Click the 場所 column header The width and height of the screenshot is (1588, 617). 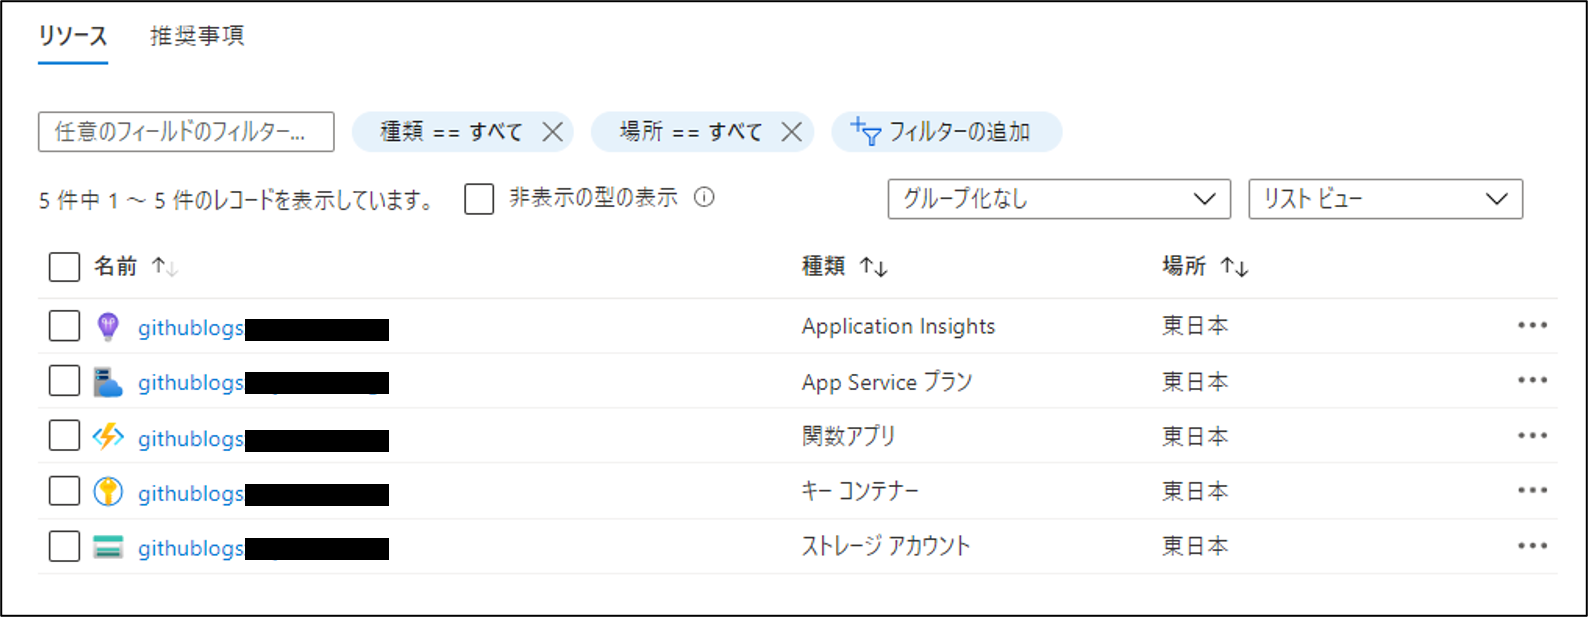click(x=1184, y=266)
